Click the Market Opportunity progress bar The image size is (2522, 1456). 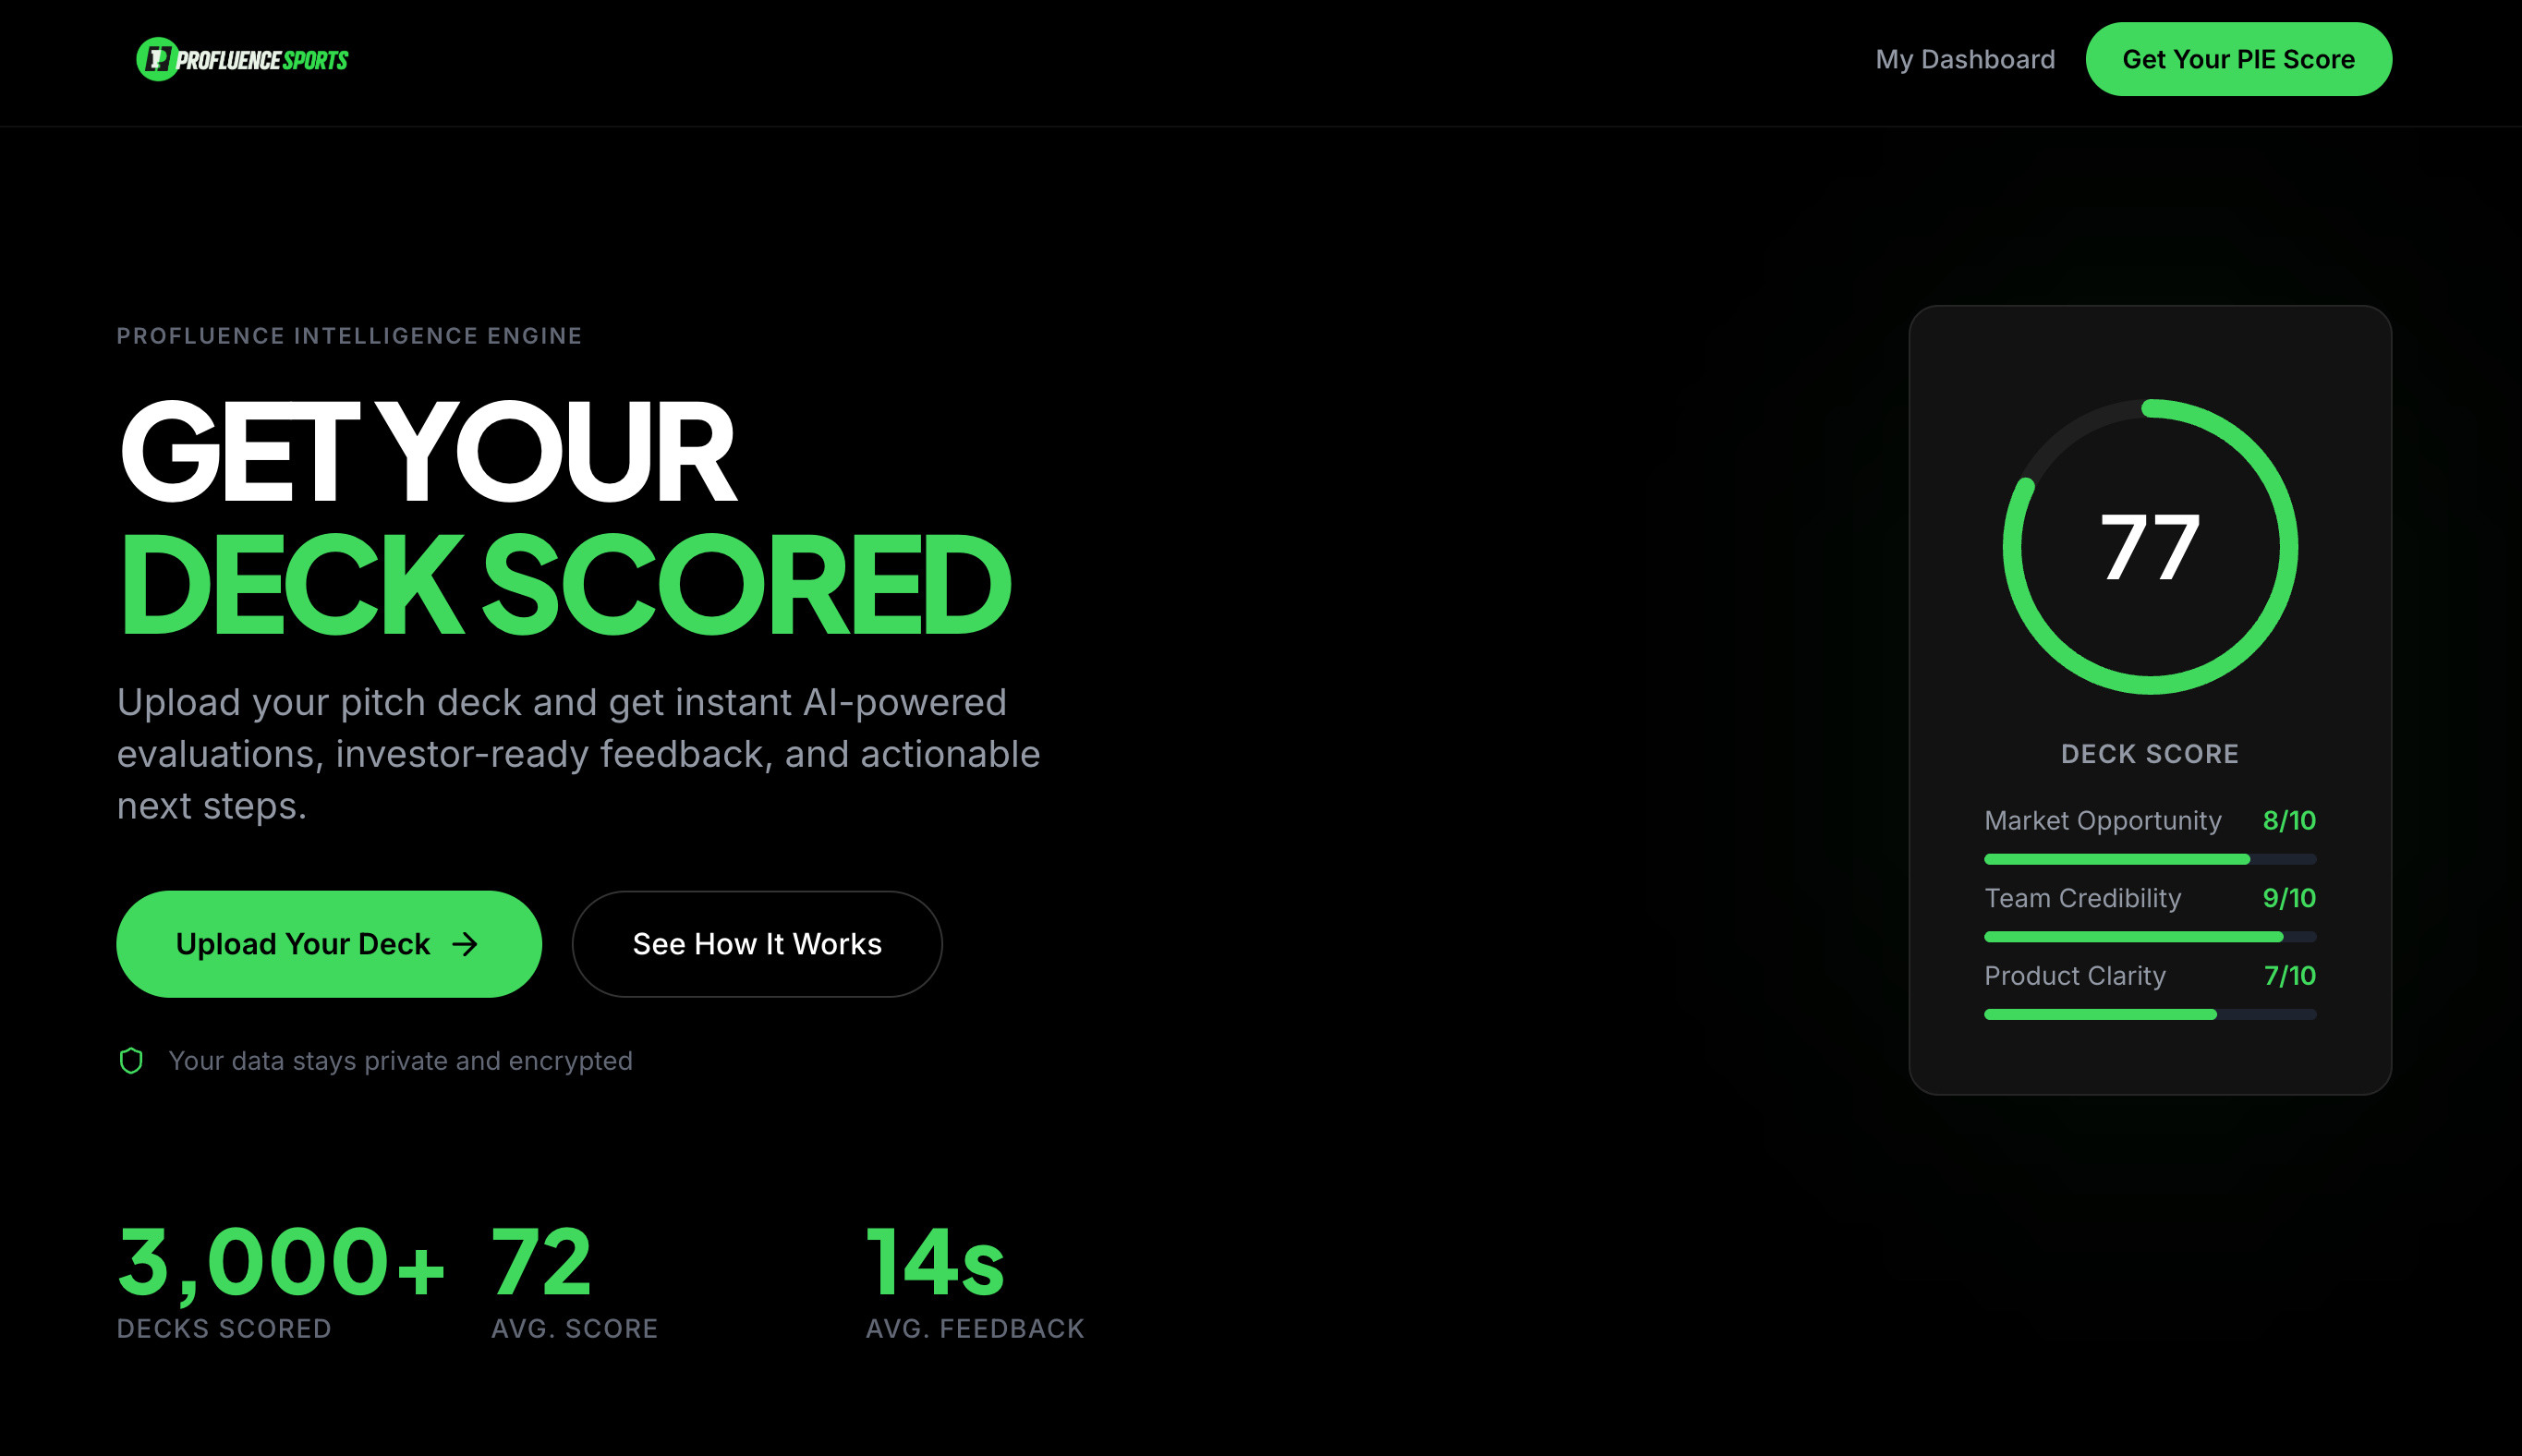[2150, 859]
